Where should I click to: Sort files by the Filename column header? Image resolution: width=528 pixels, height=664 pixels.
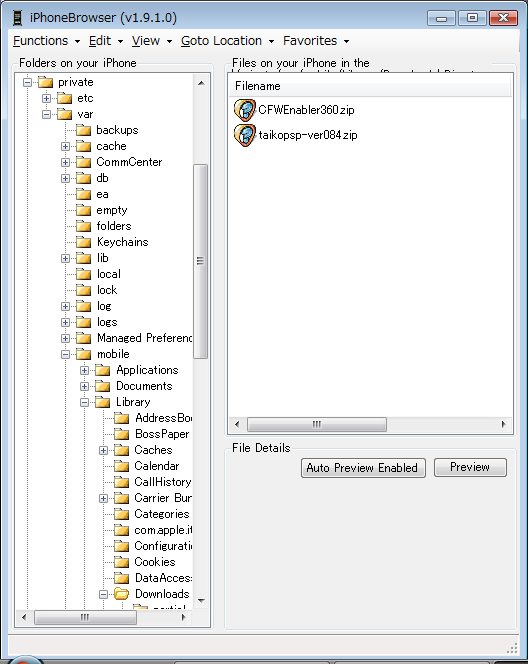coord(370,86)
